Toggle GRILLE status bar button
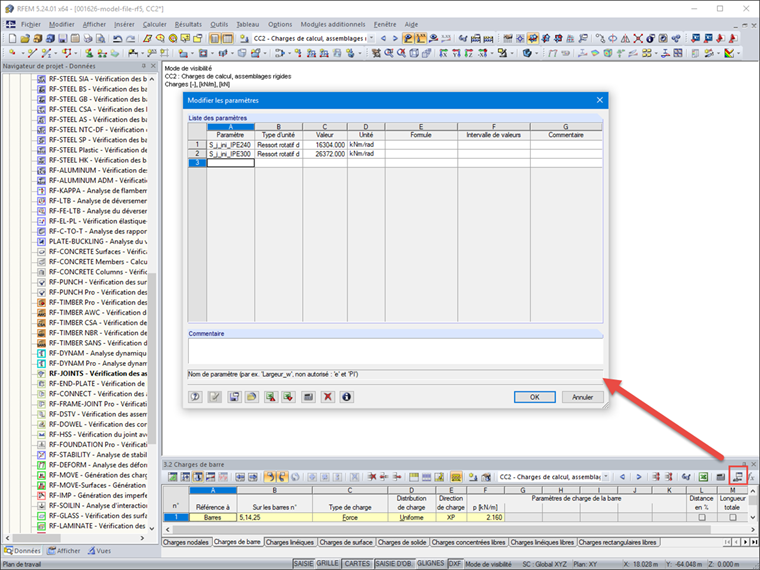This screenshot has height=570, width=760. pyautogui.click(x=327, y=563)
